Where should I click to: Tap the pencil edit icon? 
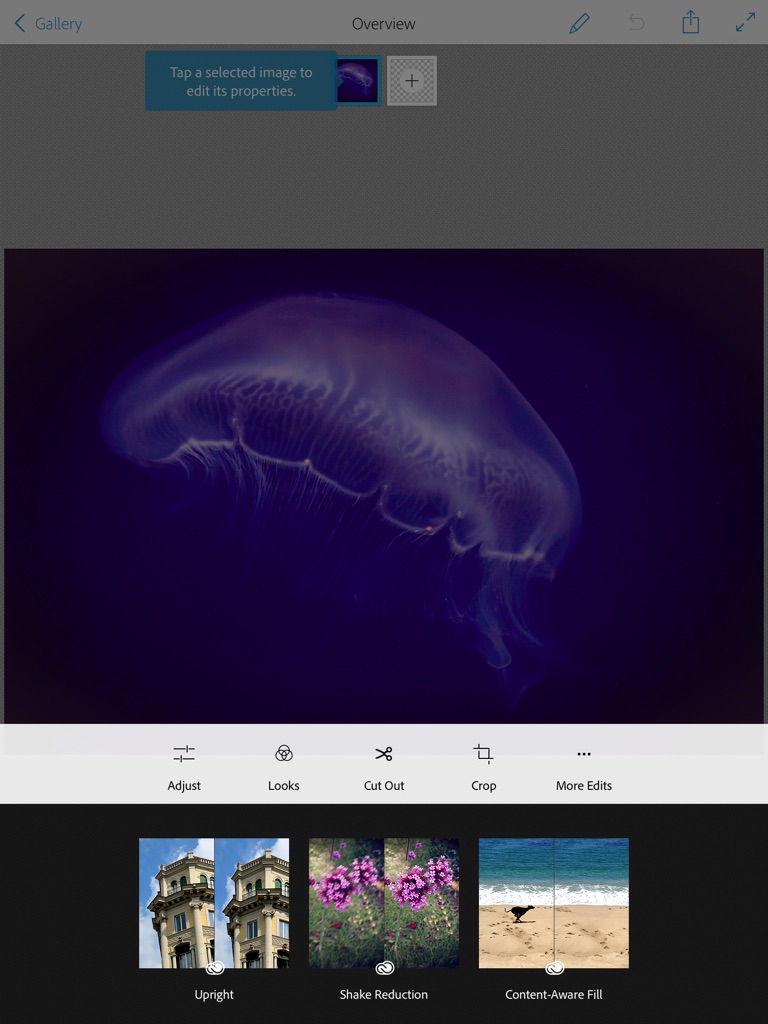579,23
